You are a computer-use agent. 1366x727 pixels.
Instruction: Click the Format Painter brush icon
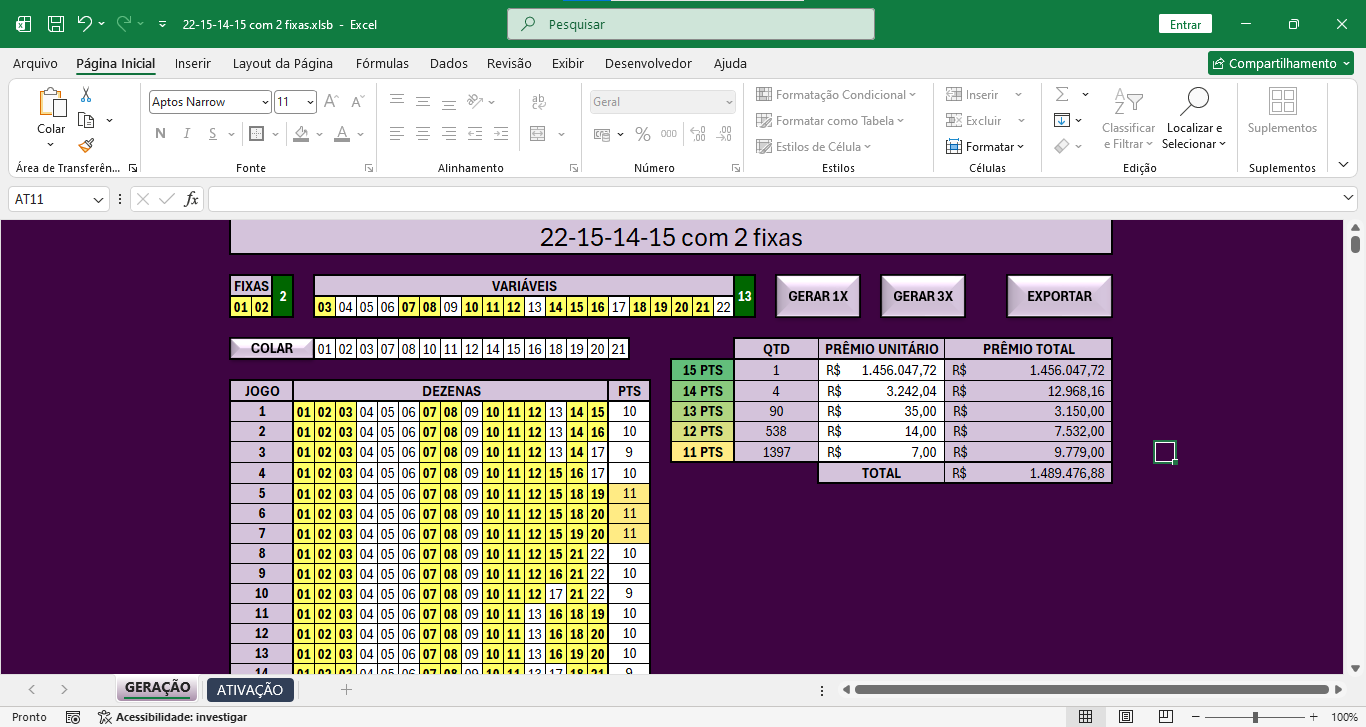tap(86, 145)
